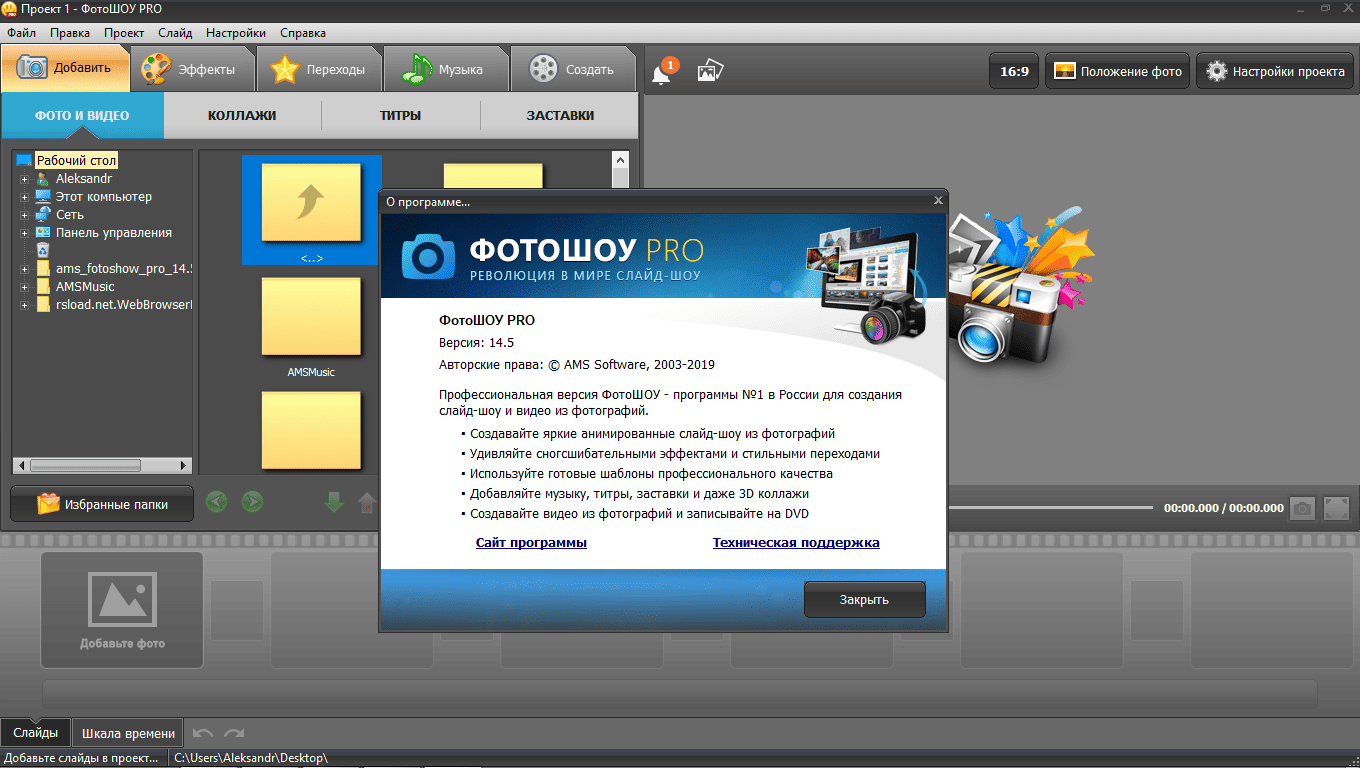This screenshot has height=768, width=1360.
Task: Click the Aleksandr tree item
Action: [83, 179]
